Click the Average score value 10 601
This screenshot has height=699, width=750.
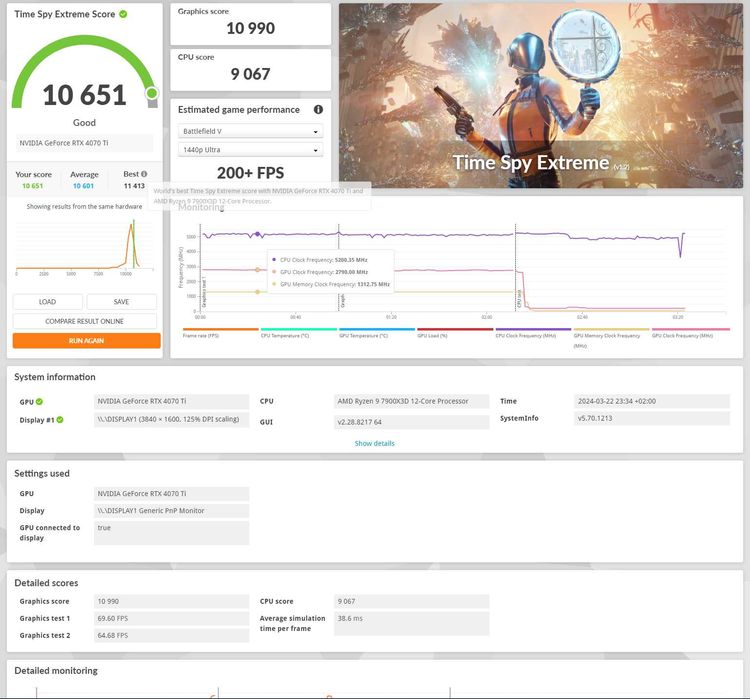[83, 186]
